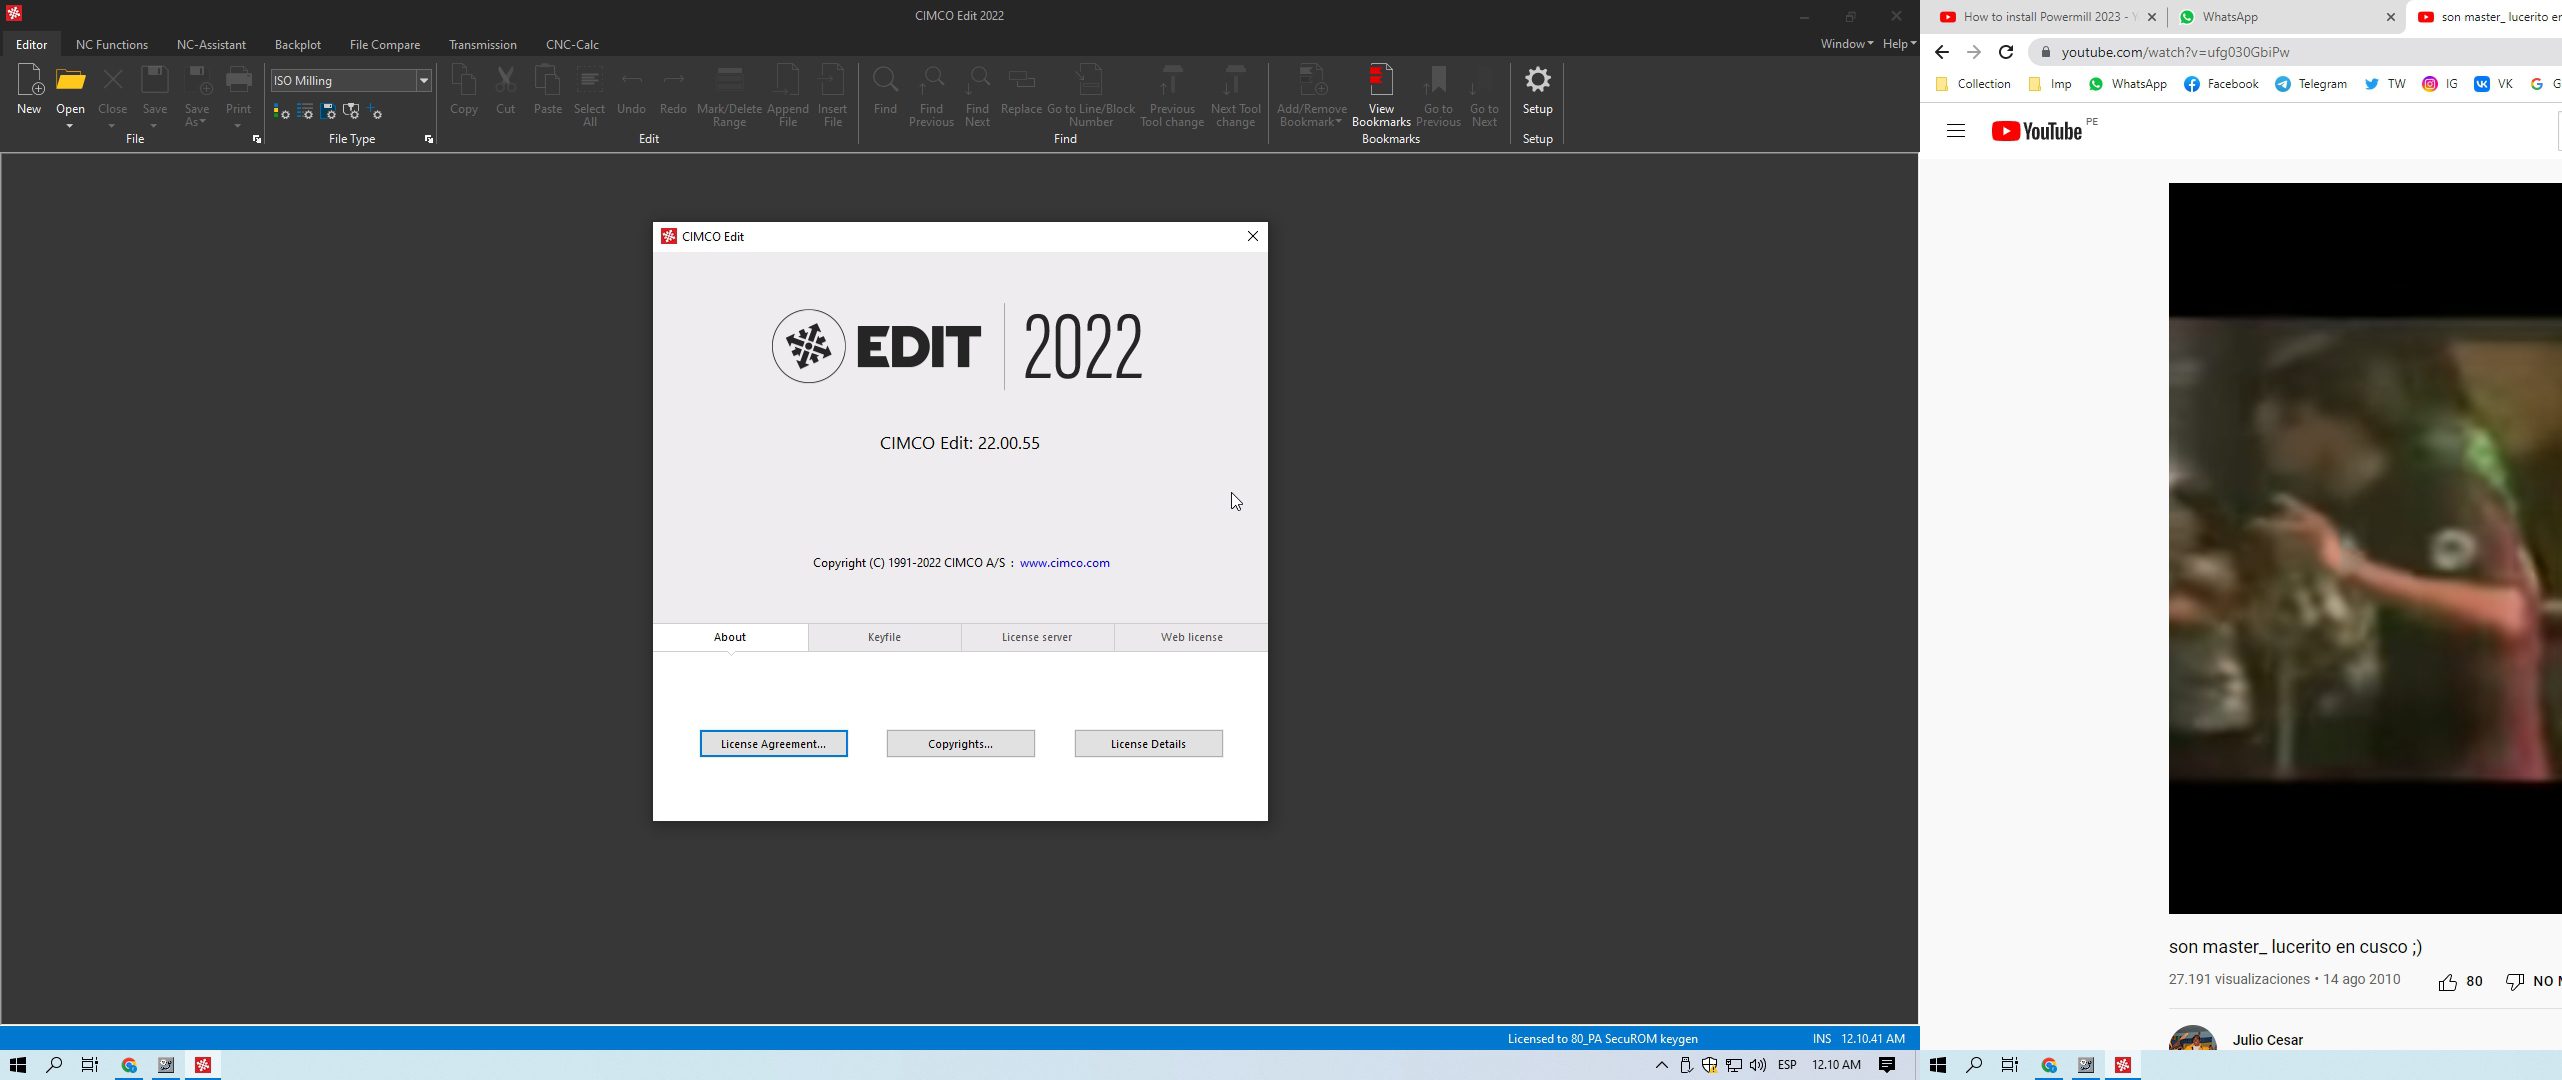Switch to the Transmission ribbon tab
The image size is (2562, 1080).
point(483,44)
